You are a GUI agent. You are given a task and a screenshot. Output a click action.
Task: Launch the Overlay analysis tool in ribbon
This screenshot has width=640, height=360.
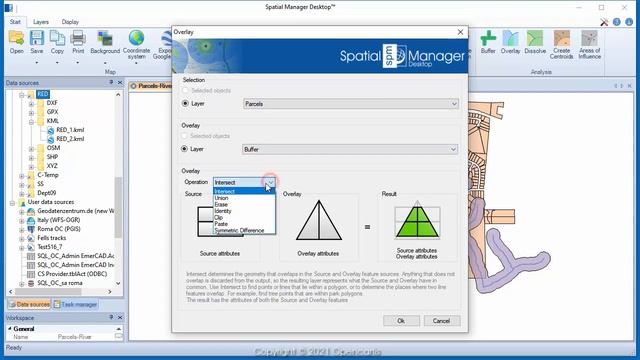[x=510, y=42]
